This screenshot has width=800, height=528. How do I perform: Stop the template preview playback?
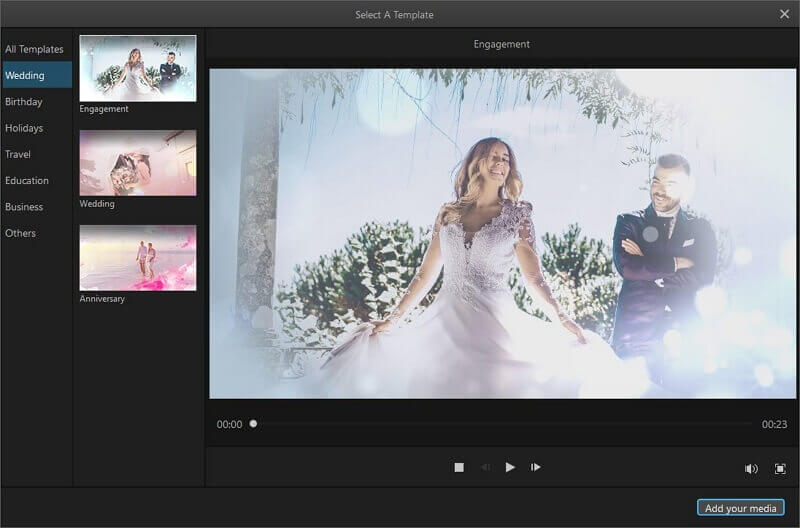[x=459, y=467]
